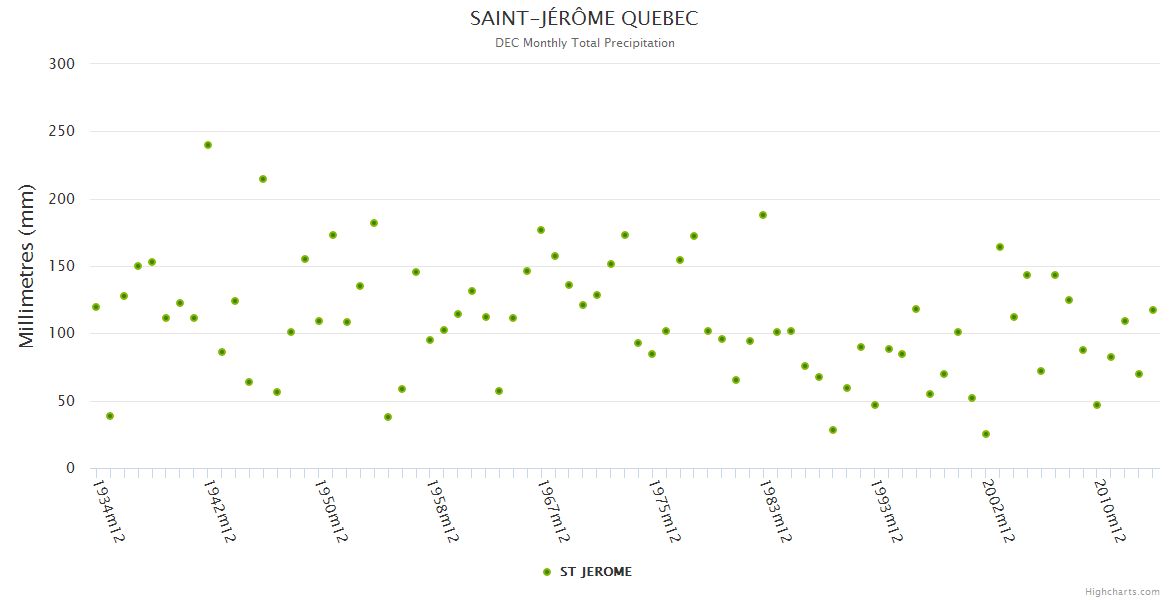The height and width of the screenshot is (600, 1170).
Task: Click the 1942m12 x-axis label
Action: (x=220, y=511)
